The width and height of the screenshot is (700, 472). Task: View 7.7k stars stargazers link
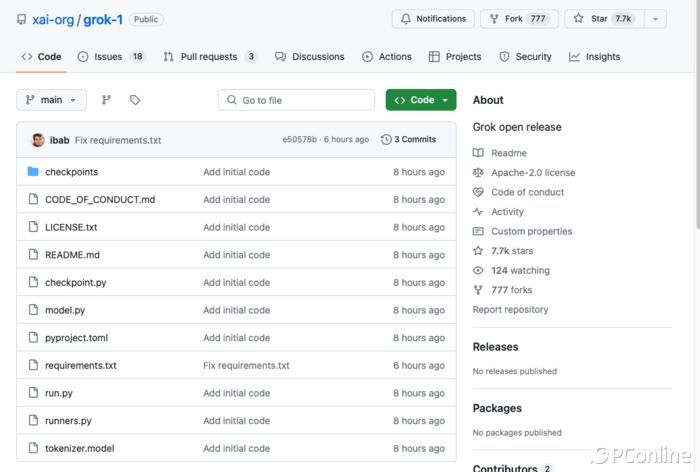tap(503, 251)
